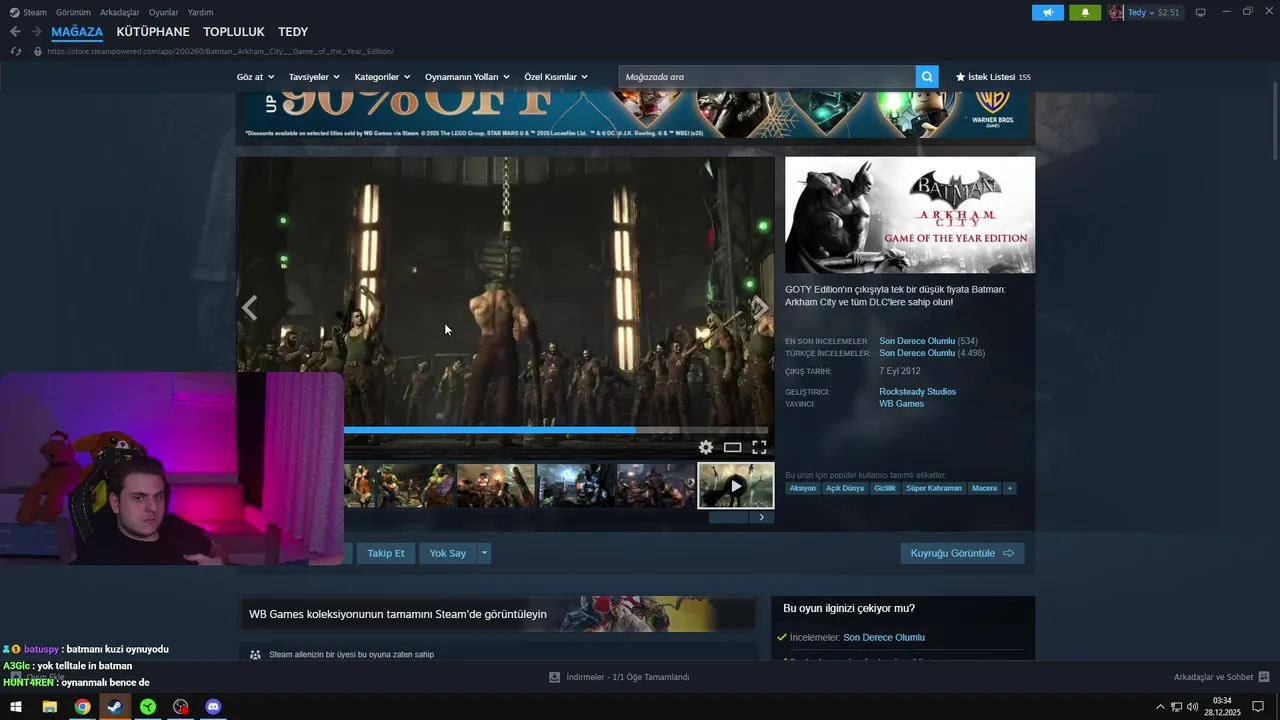Click the Takip Et button

click(x=386, y=553)
